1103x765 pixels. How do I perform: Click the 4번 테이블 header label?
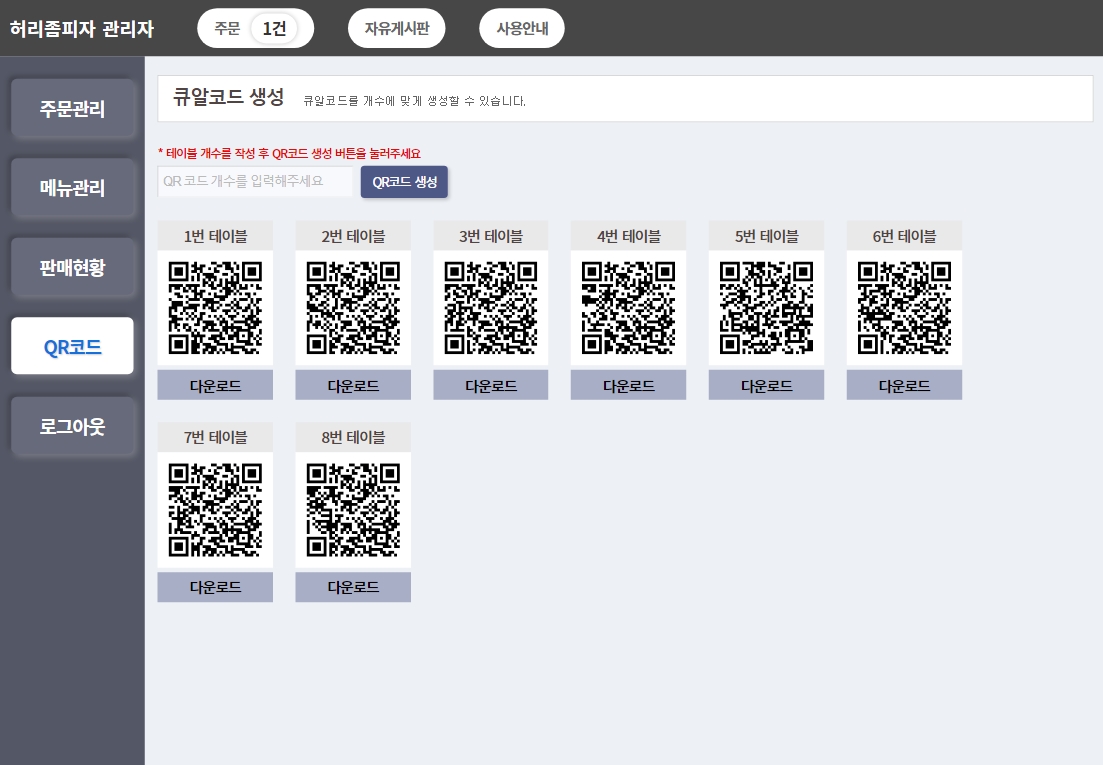[628, 235]
